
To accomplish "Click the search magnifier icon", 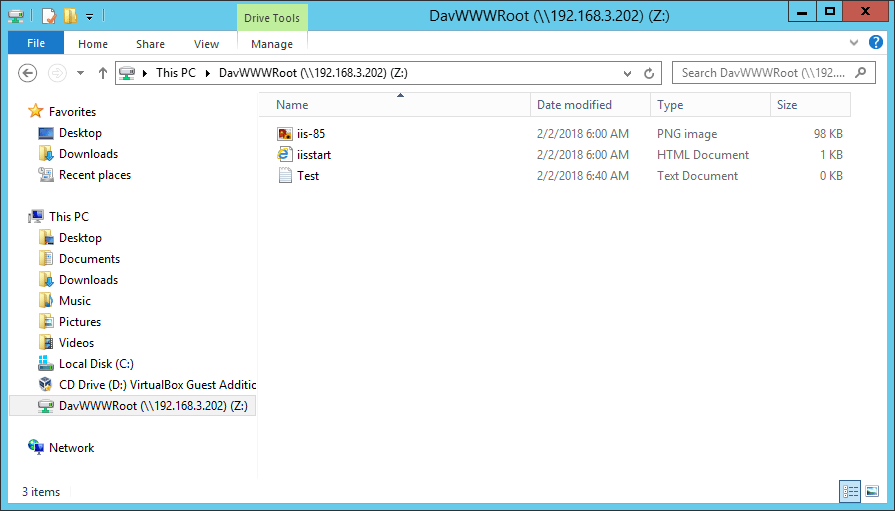I will tap(861, 73).
